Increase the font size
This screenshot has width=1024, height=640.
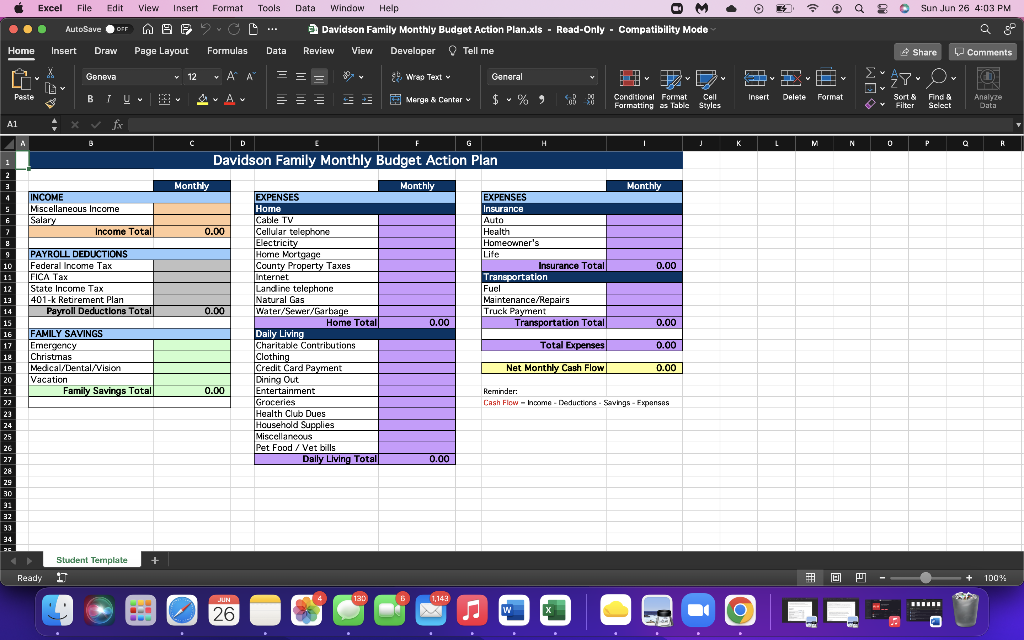[232, 76]
